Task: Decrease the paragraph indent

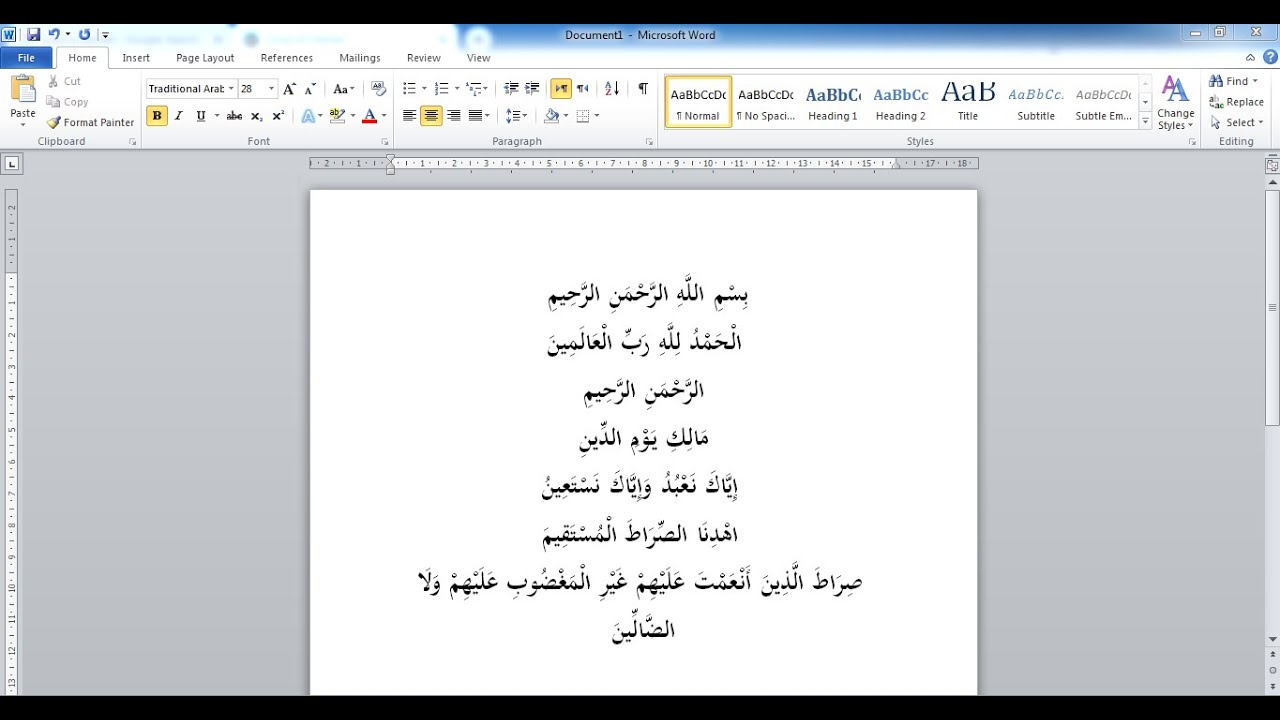Action: pos(511,89)
